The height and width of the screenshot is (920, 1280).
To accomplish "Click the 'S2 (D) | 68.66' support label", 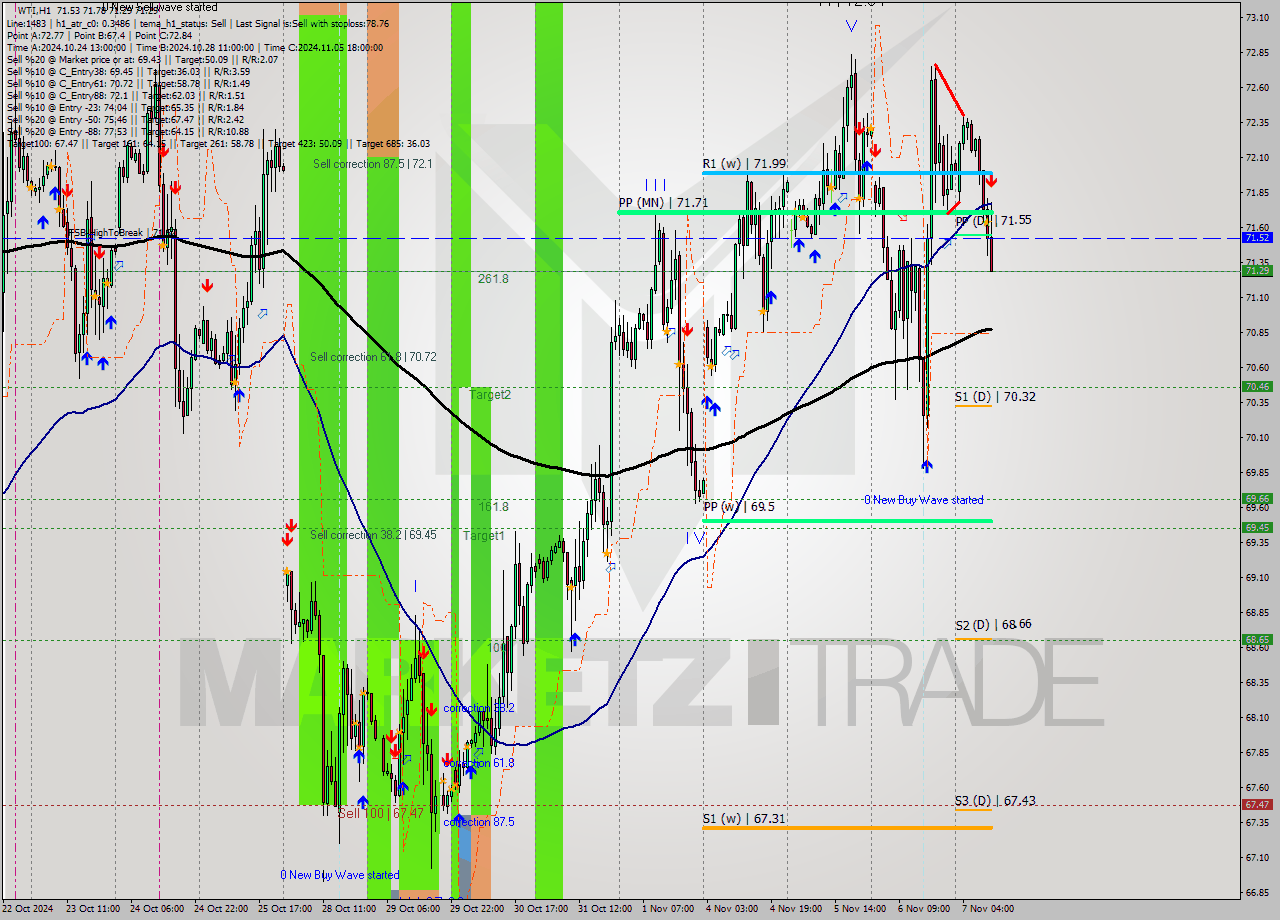I will [x=993, y=625].
